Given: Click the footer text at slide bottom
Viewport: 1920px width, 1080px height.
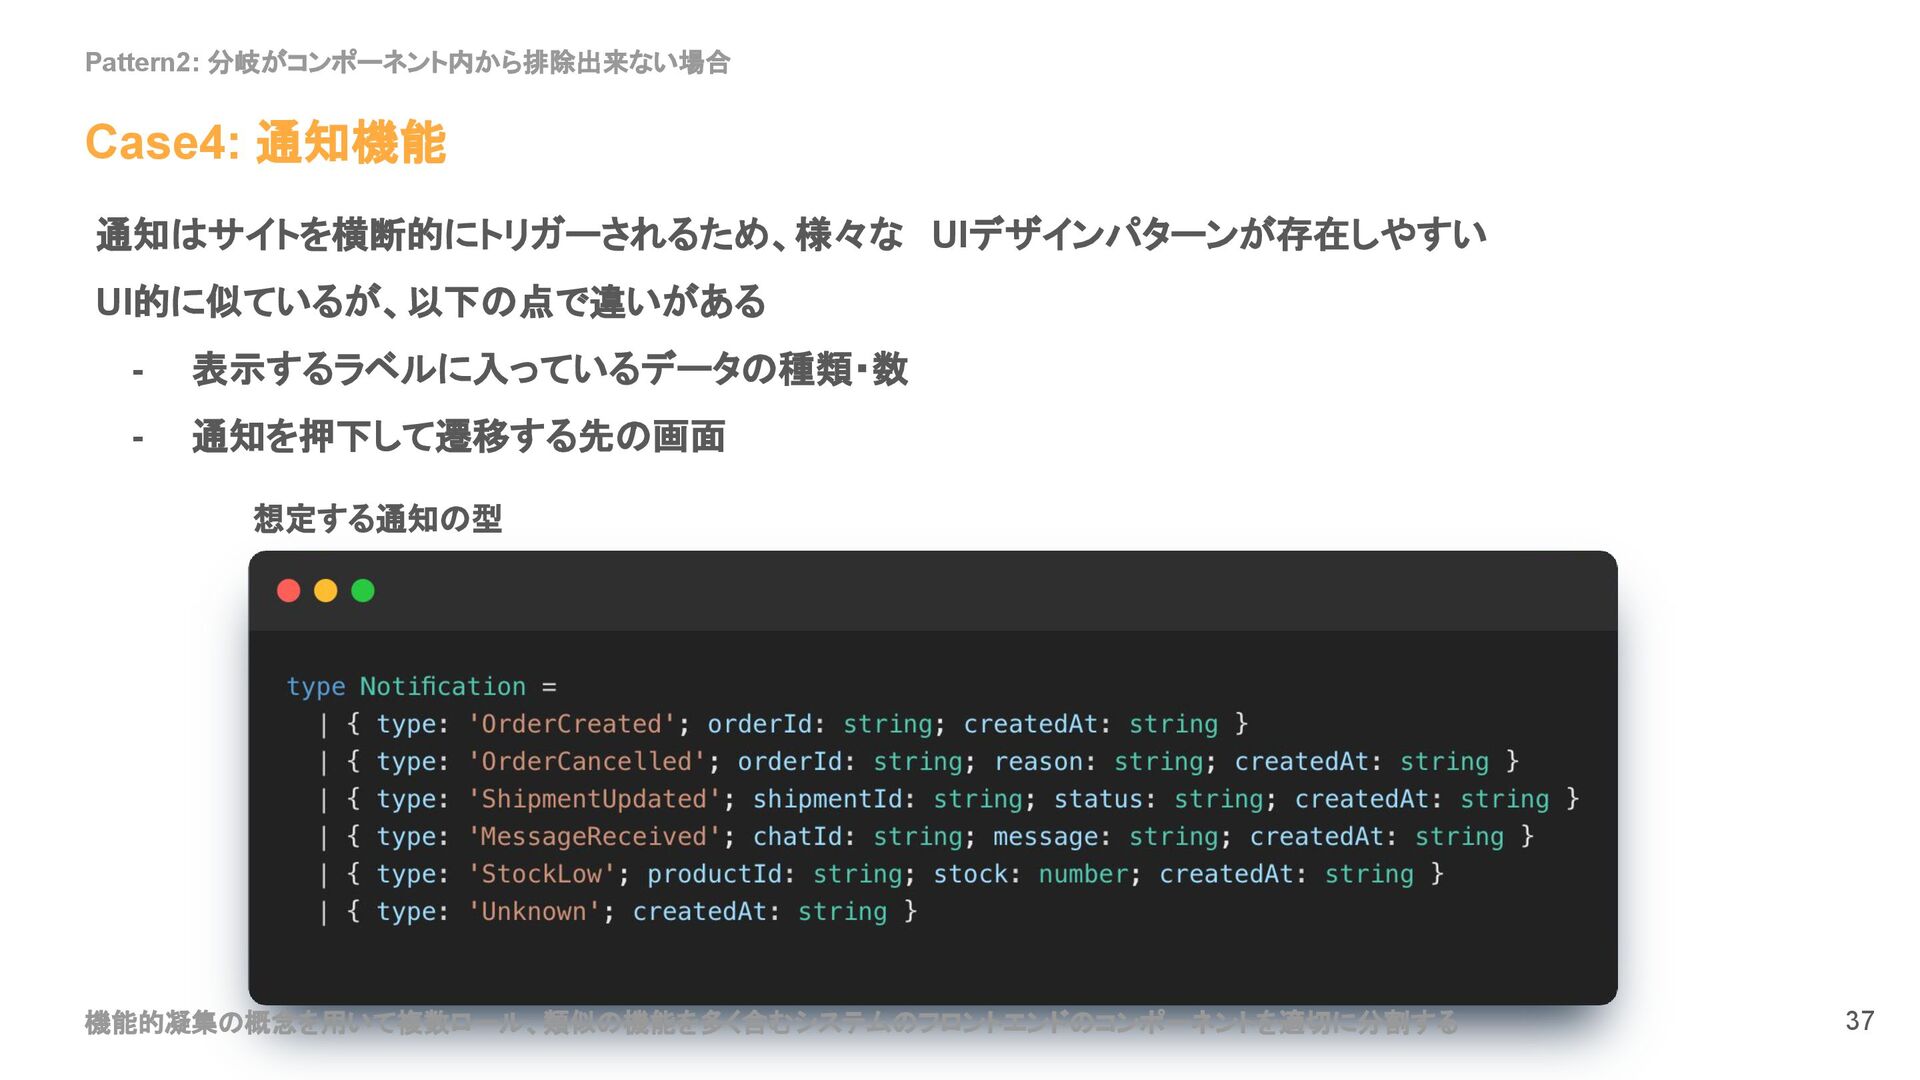Looking at the screenshot, I should (x=770, y=1022).
